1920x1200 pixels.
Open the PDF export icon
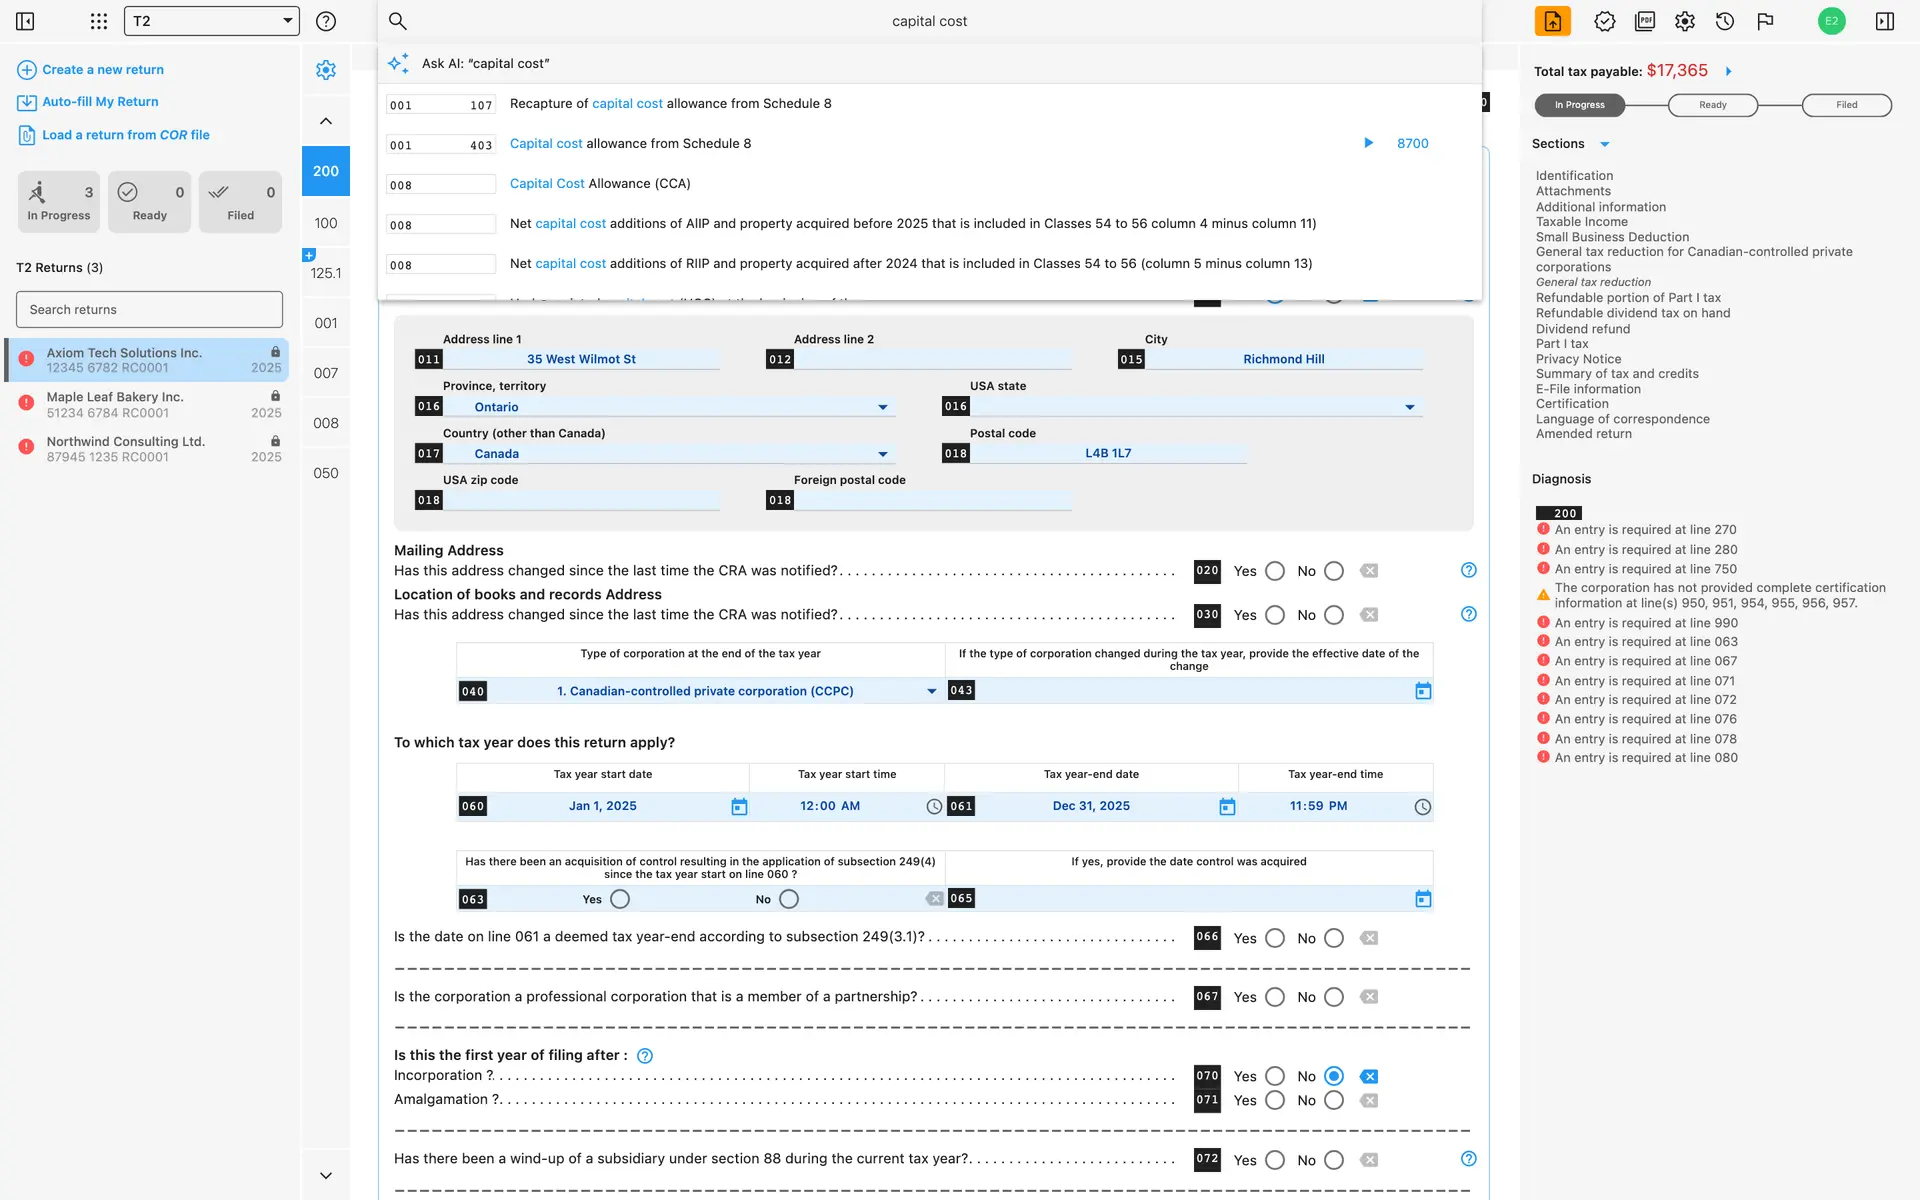click(1645, 21)
